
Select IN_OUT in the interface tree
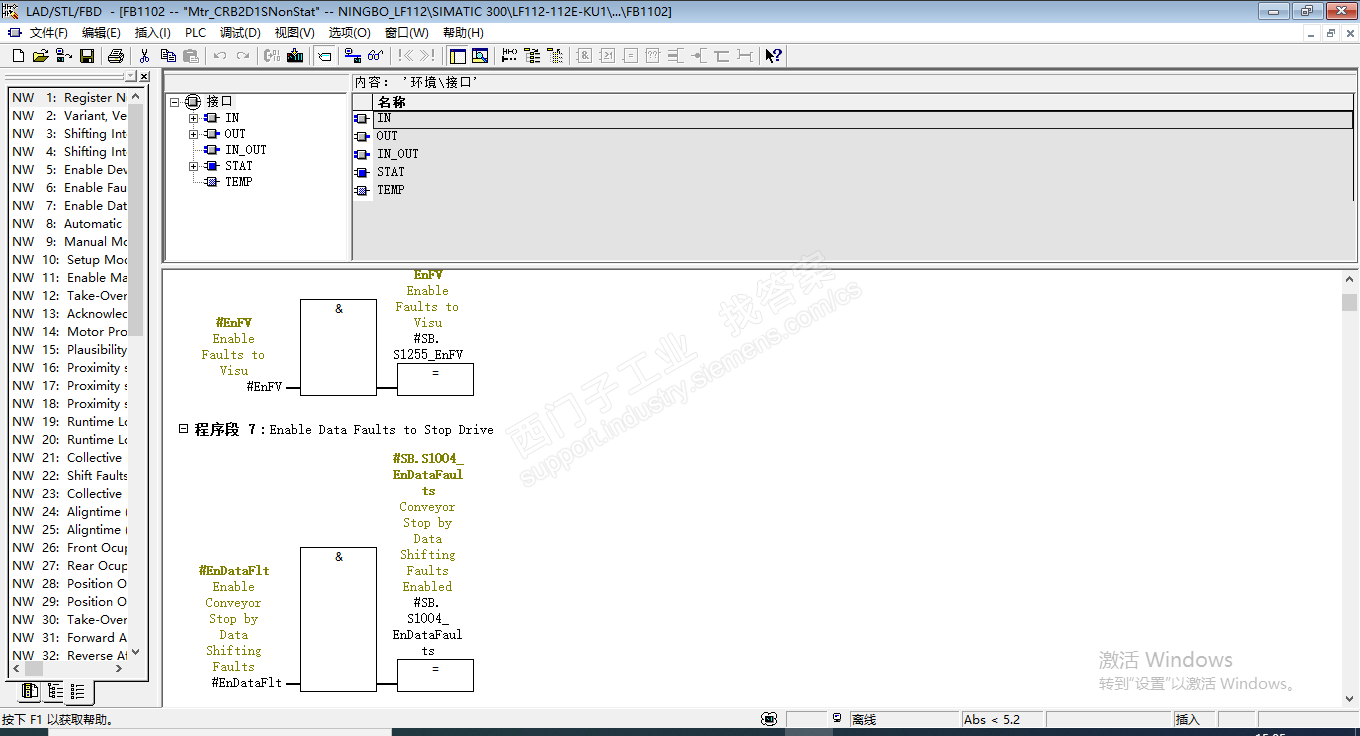(x=245, y=150)
